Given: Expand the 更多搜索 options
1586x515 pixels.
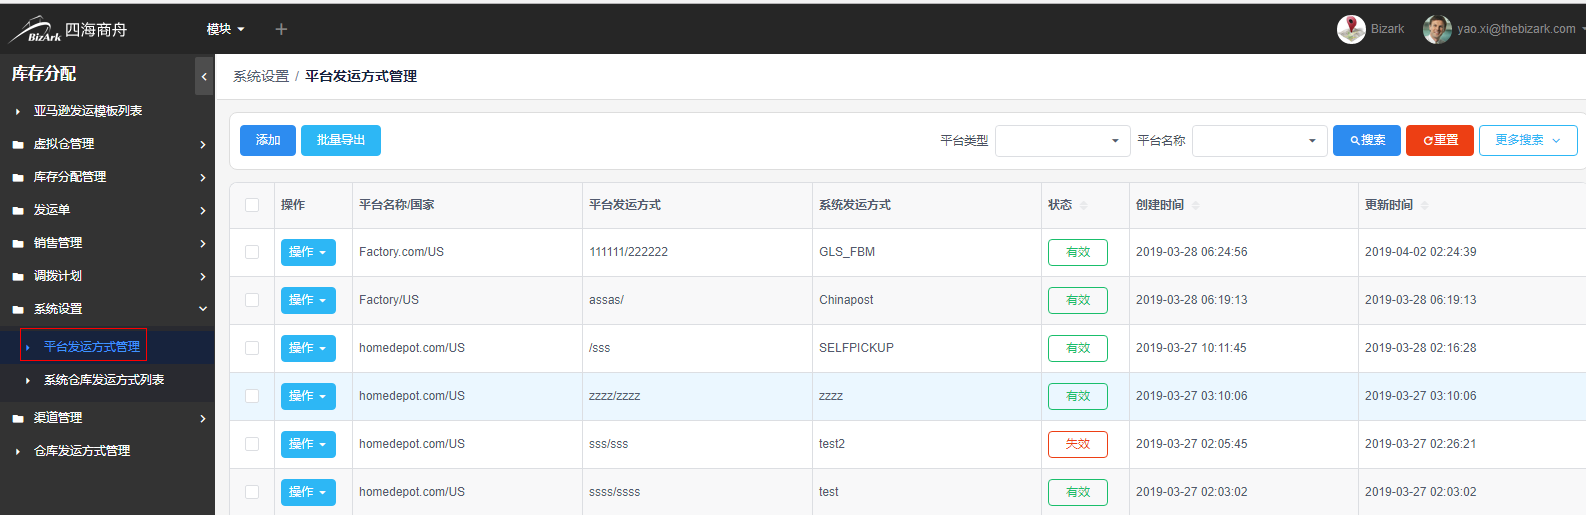Looking at the screenshot, I should pos(1528,140).
